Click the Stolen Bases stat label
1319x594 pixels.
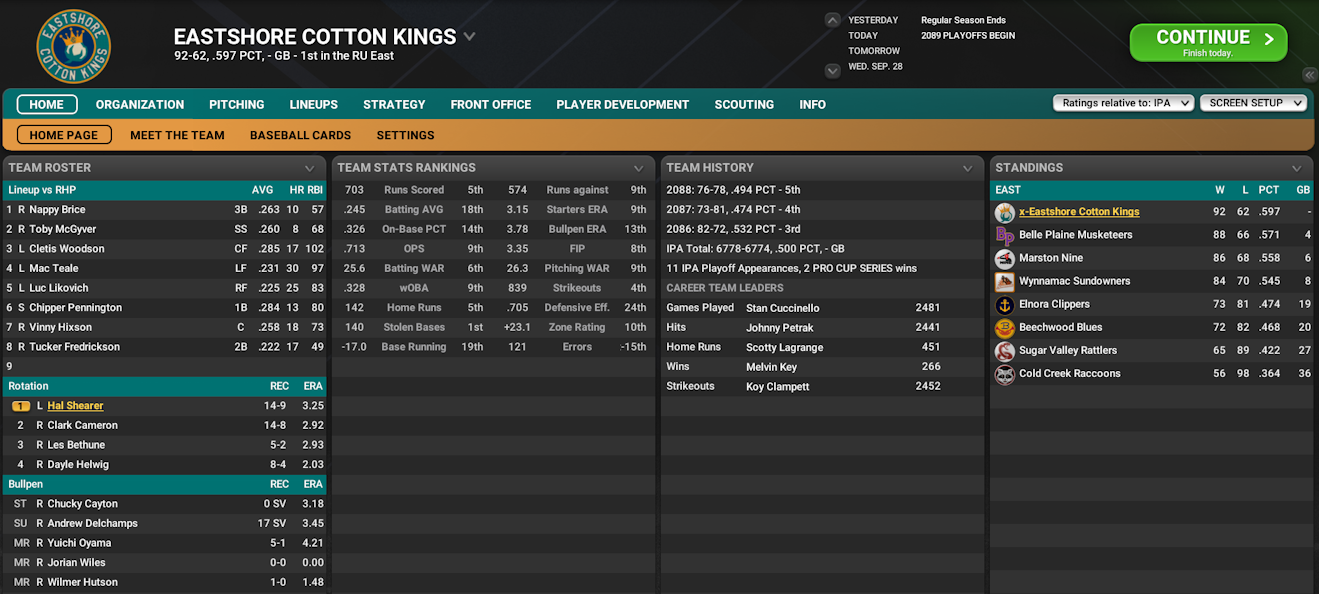[414, 327]
